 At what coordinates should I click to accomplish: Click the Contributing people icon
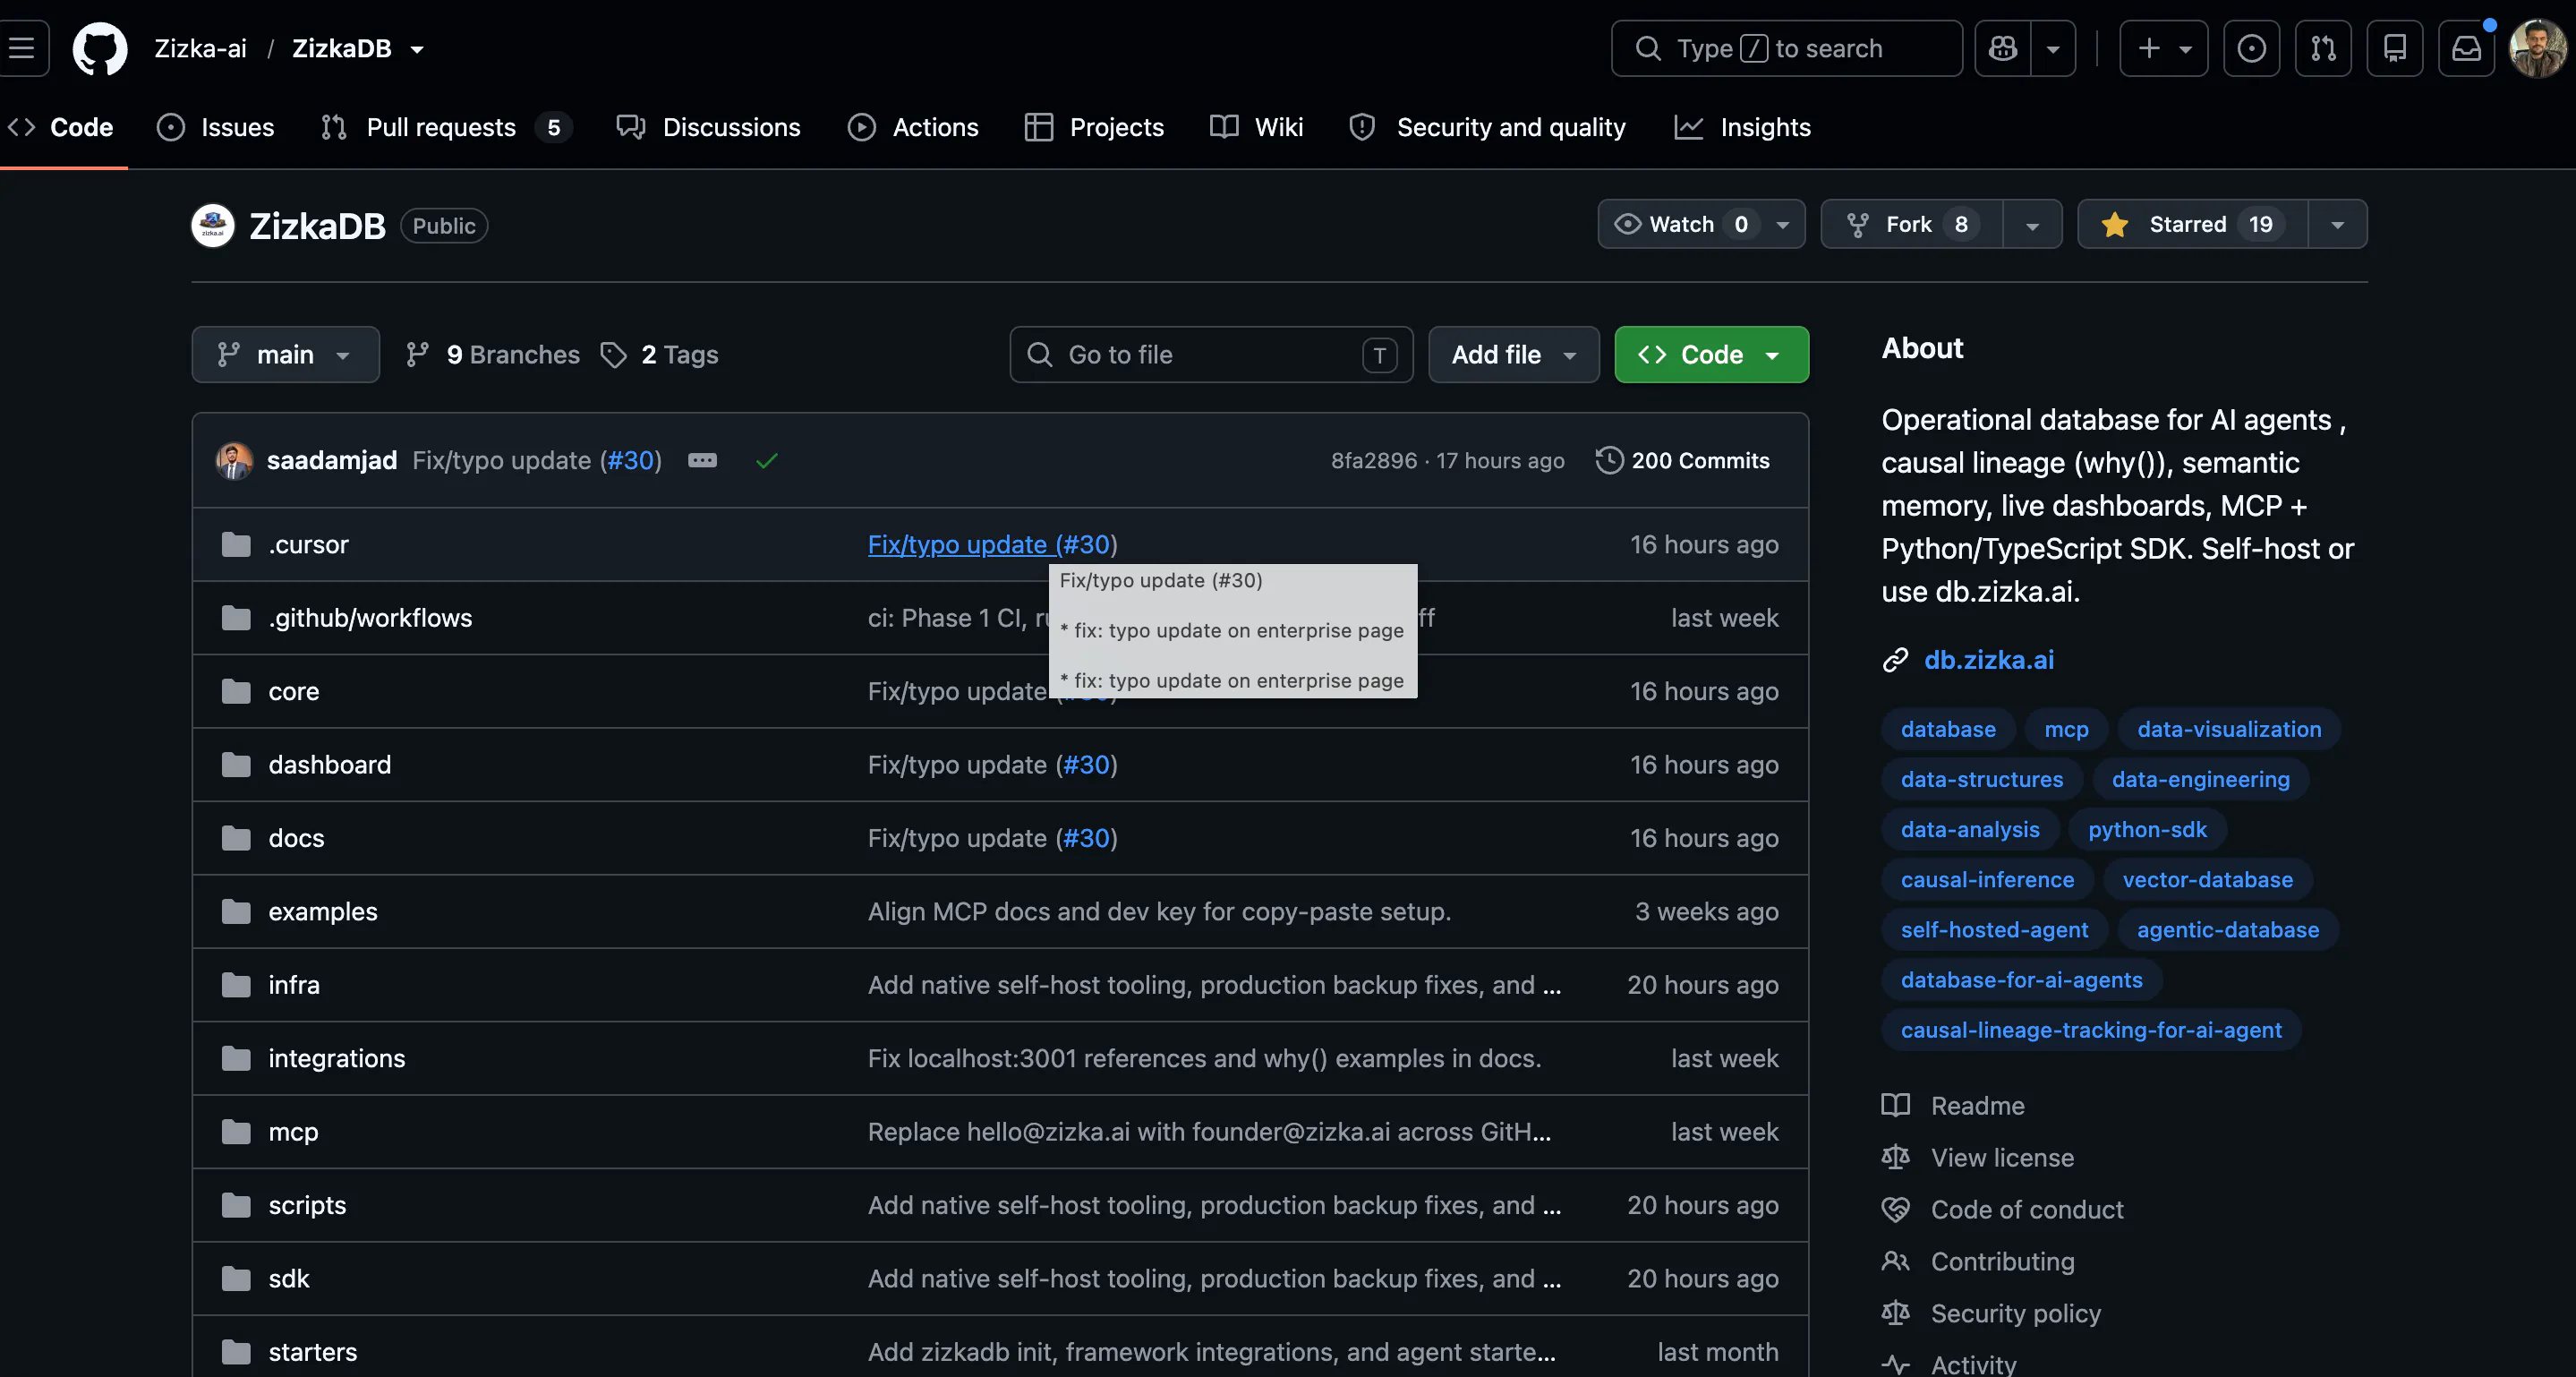[x=1895, y=1261]
